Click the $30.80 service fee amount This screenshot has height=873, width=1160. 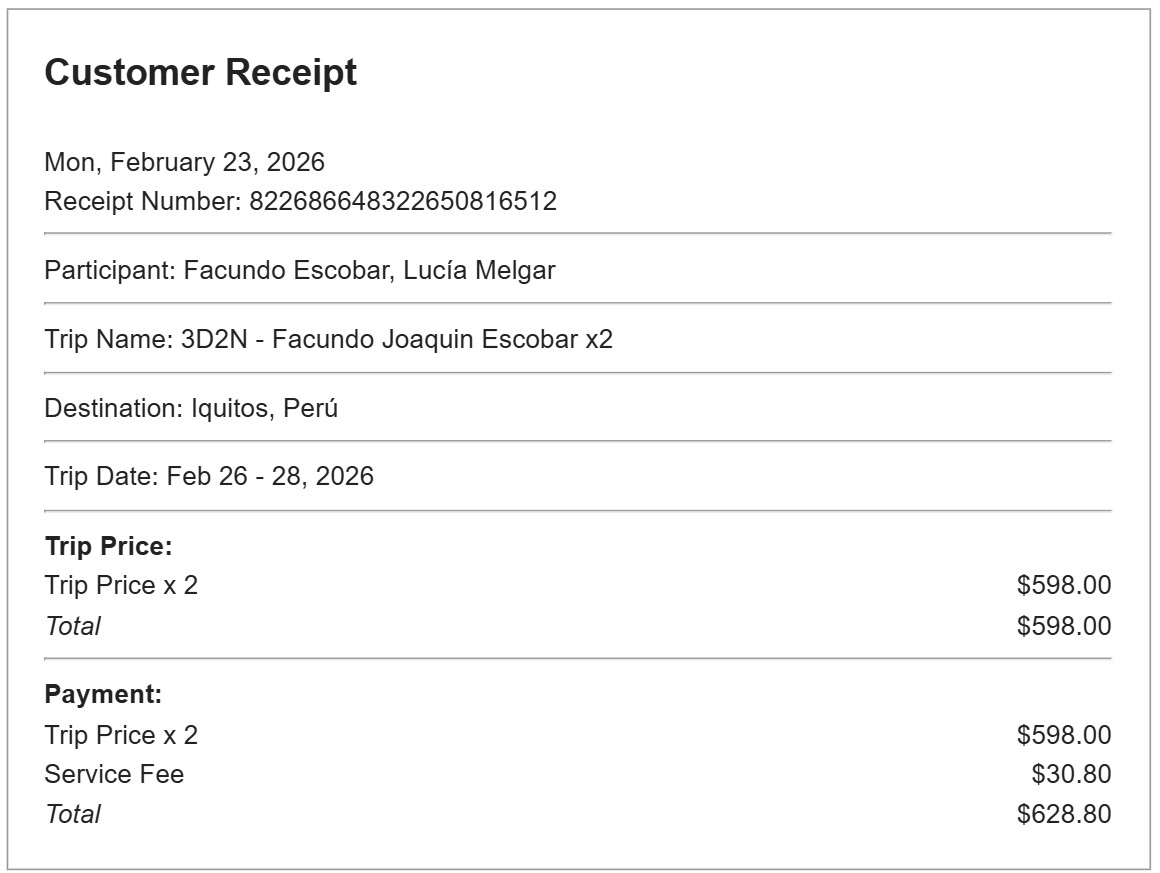[x=1070, y=774]
